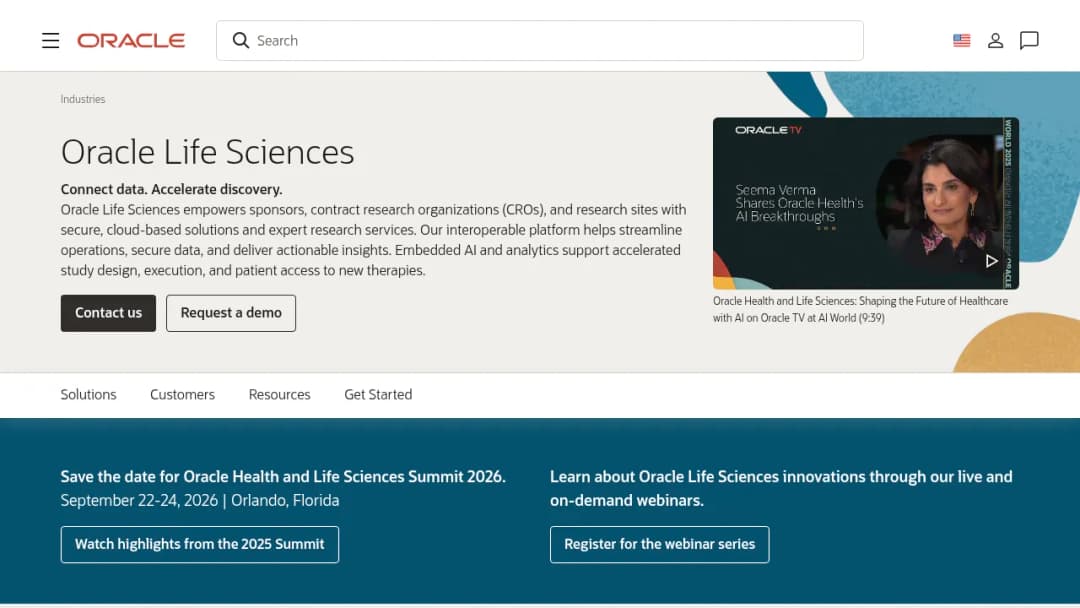Switch to the Solutions tab

tap(88, 395)
